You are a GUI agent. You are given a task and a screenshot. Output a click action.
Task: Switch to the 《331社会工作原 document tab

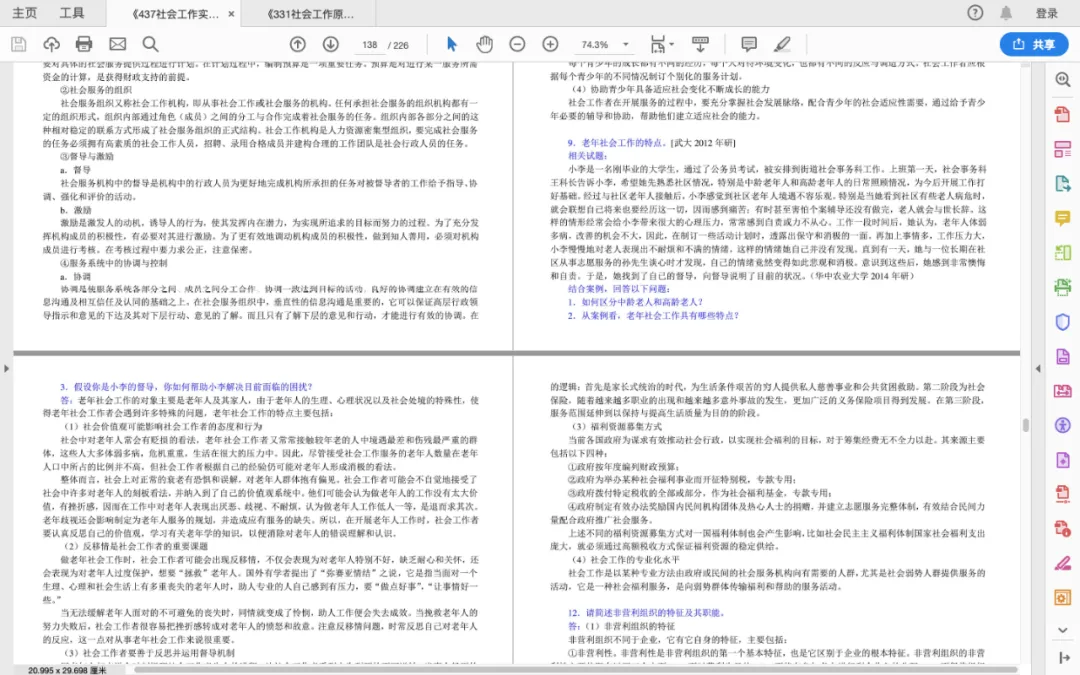tap(310, 14)
